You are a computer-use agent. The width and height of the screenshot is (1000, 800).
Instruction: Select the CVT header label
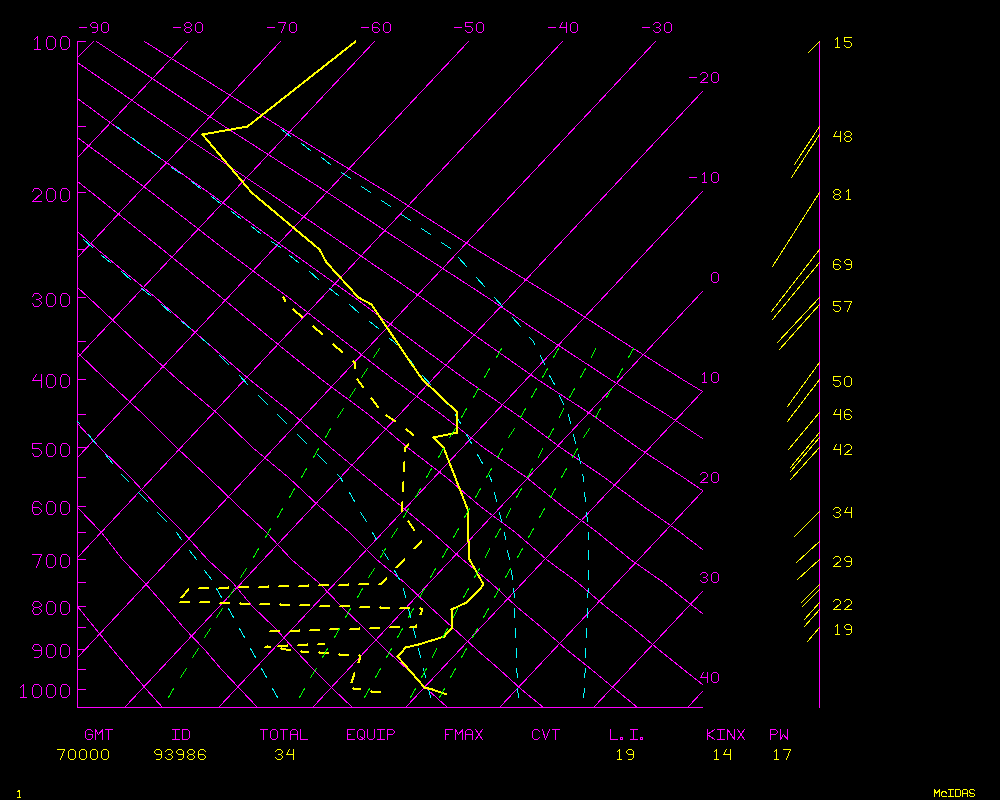click(x=545, y=735)
